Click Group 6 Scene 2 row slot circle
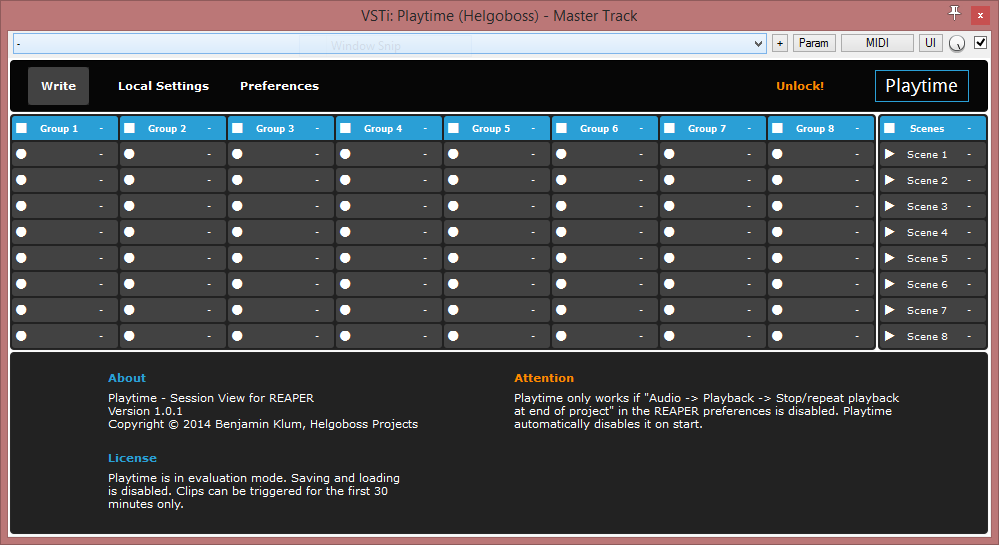 (x=561, y=180)
